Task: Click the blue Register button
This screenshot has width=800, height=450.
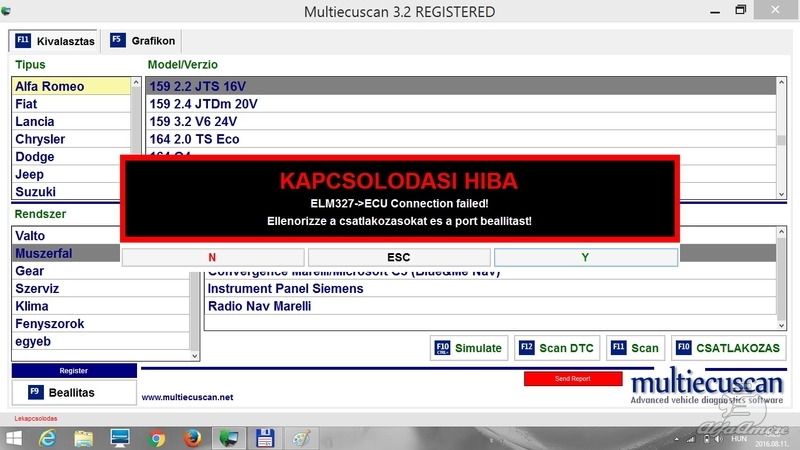Action: (x=74, y=371)
